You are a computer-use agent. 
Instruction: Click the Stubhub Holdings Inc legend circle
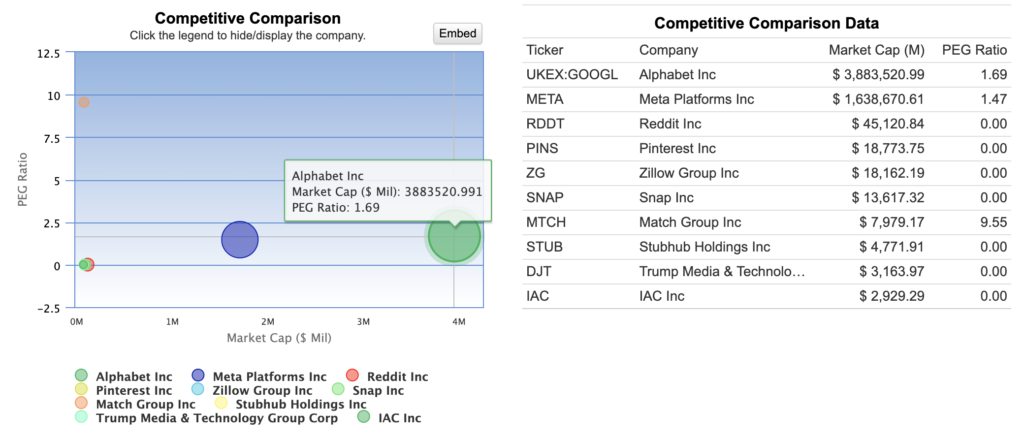click(x=221, y=404)
